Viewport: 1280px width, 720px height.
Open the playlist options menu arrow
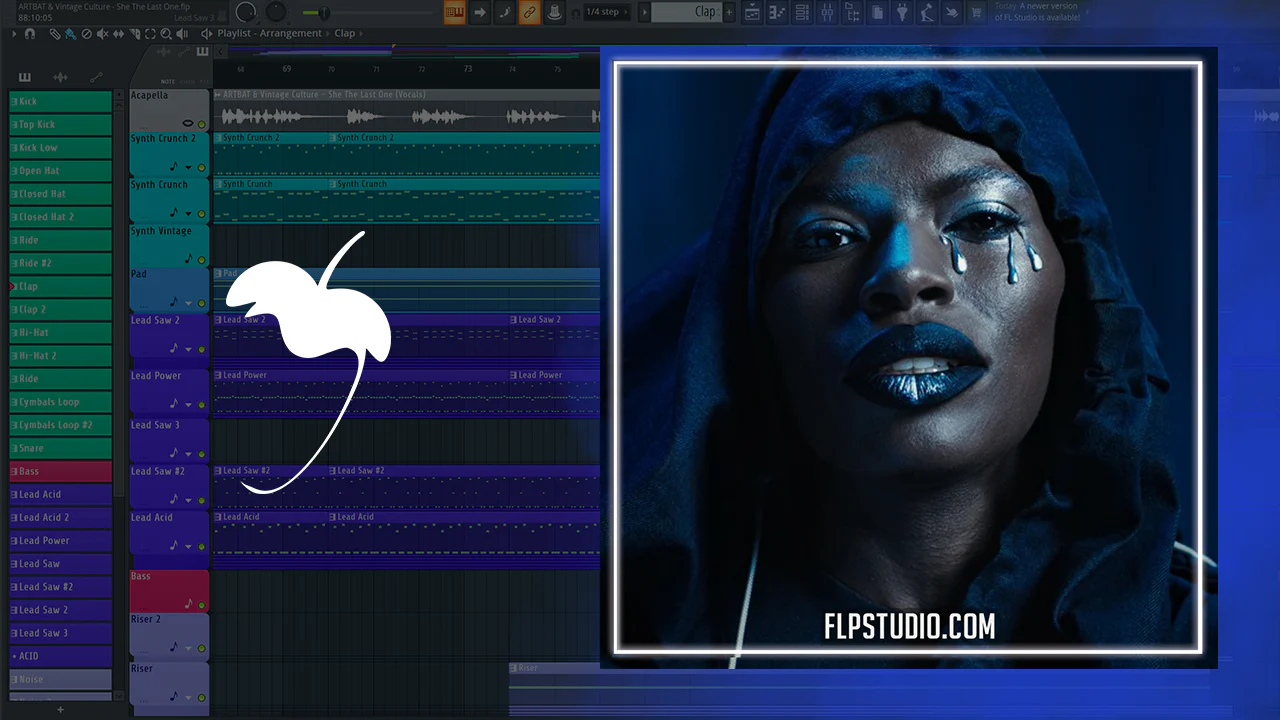[13, 33]
